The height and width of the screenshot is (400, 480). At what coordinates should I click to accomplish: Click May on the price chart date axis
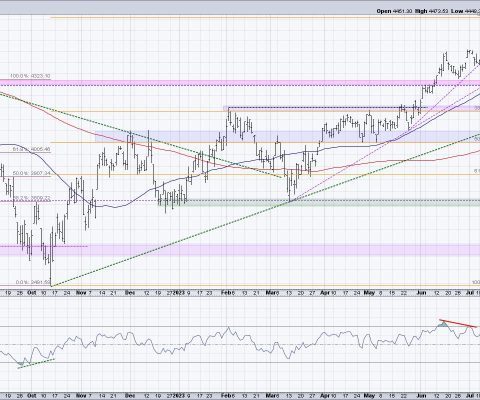point(368,293)
